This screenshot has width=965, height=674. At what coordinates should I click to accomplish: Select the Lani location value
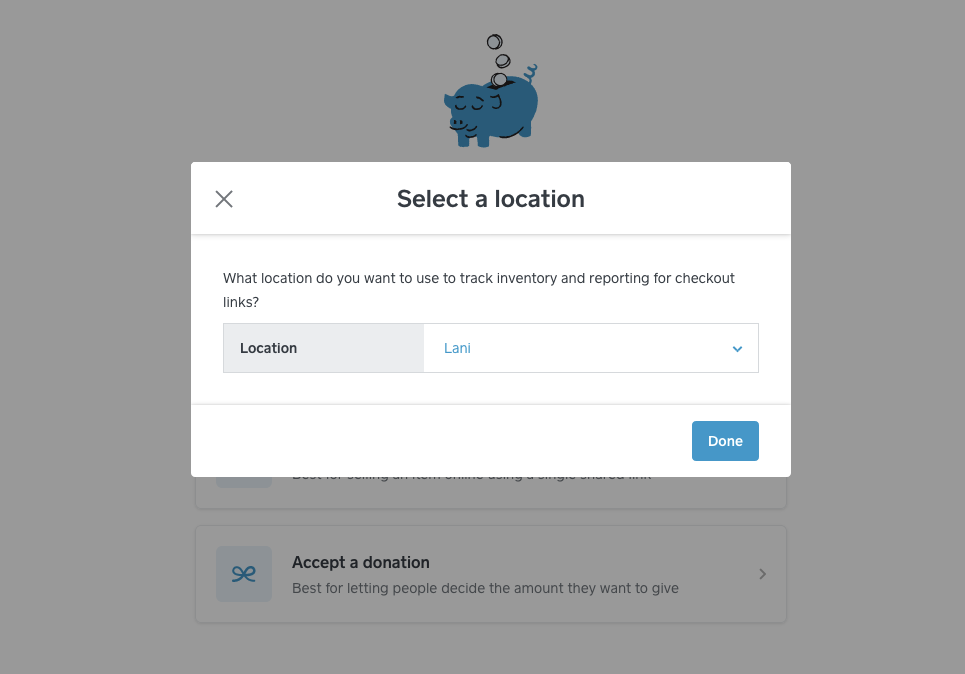click(457, 347)
